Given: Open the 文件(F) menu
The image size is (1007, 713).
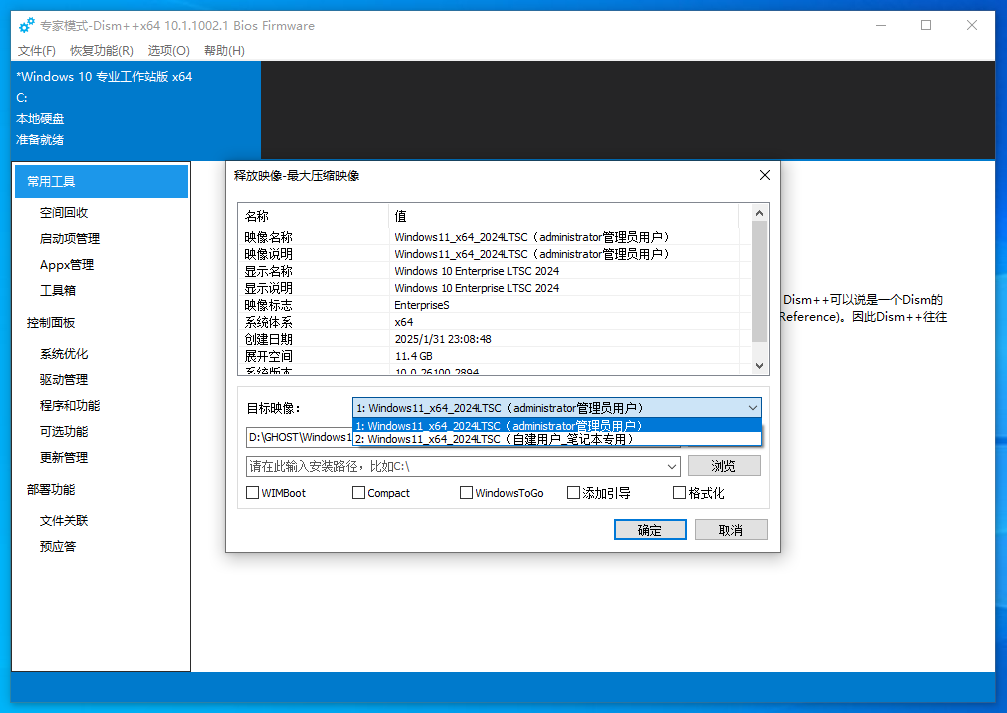Looking at the screenshot, I should 37,51.
